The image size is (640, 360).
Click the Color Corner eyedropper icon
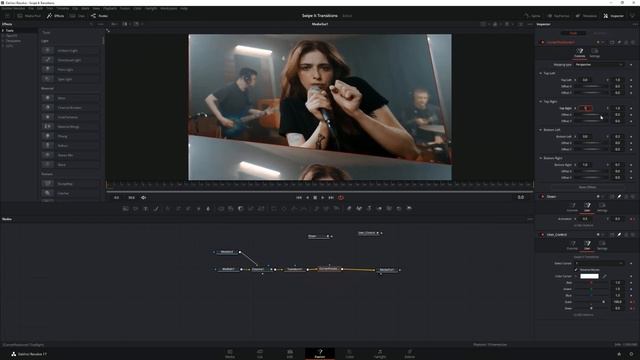[x=604, y=276]
